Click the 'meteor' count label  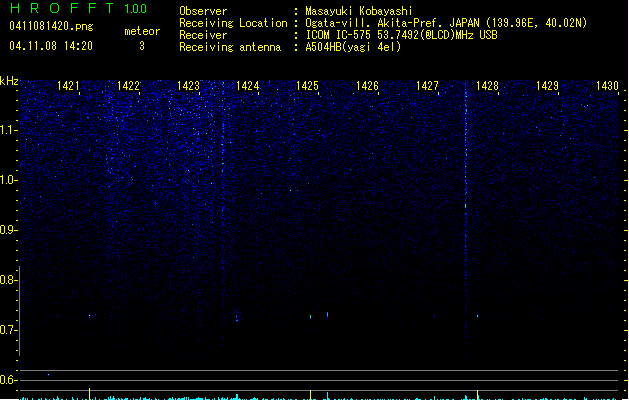[142, 31]
